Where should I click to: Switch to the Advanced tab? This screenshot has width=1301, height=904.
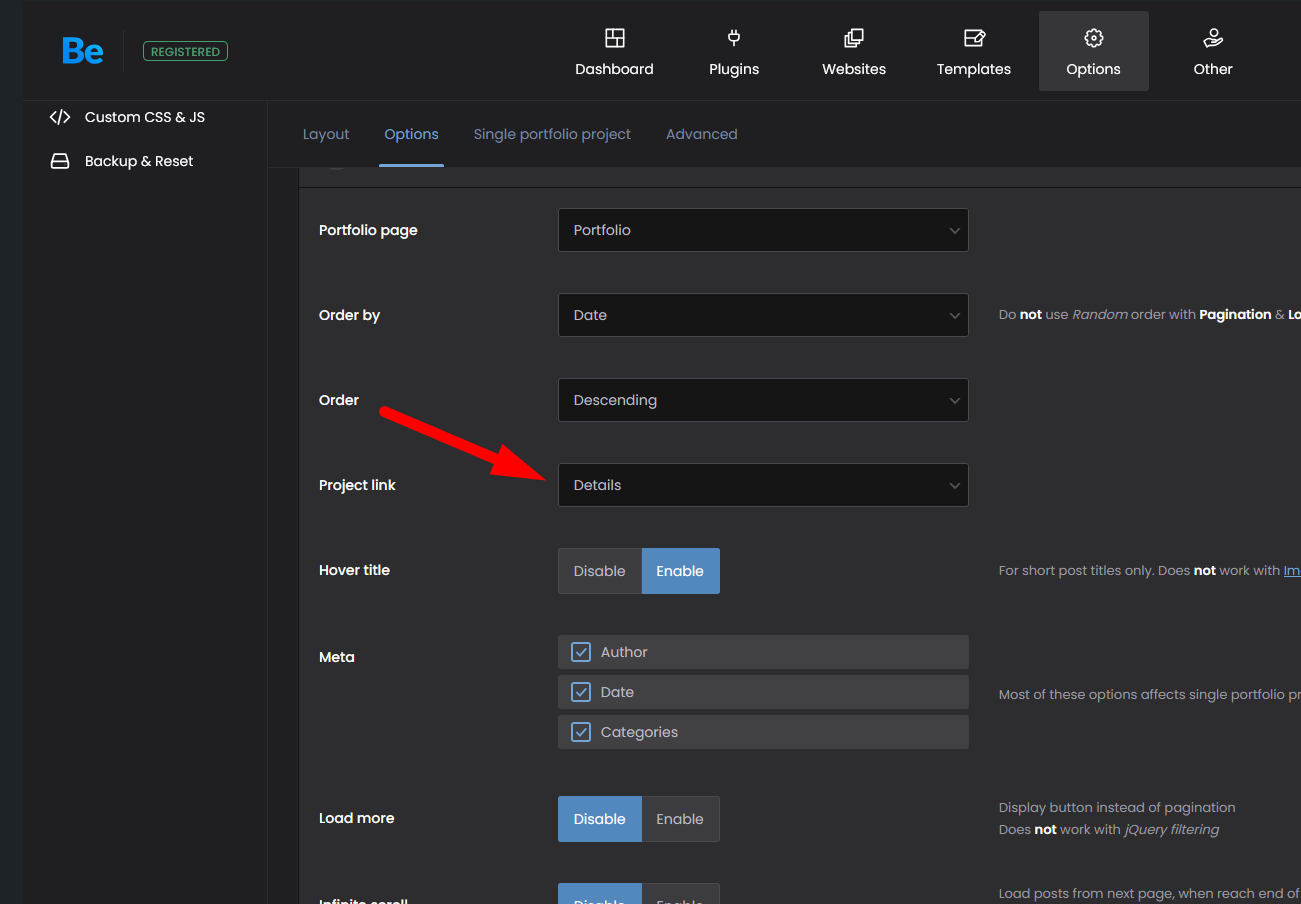(x=702, y=134)
